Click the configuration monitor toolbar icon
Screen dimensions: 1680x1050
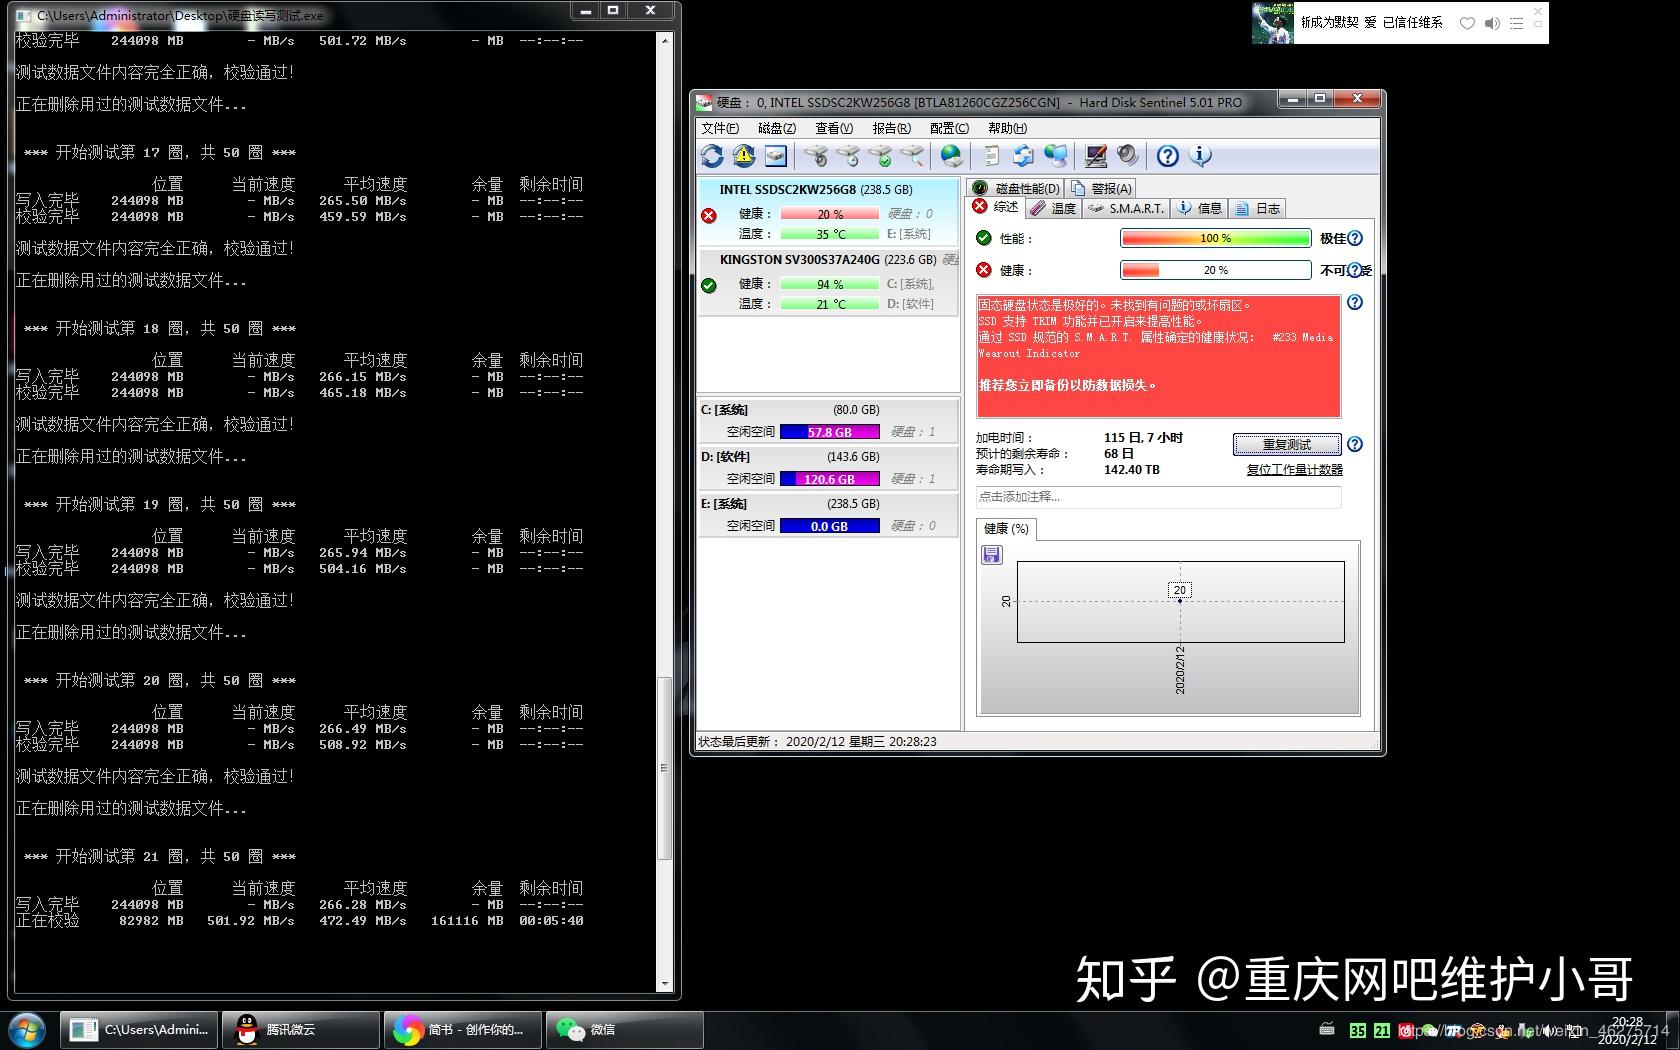click(x=1096, y=156)
